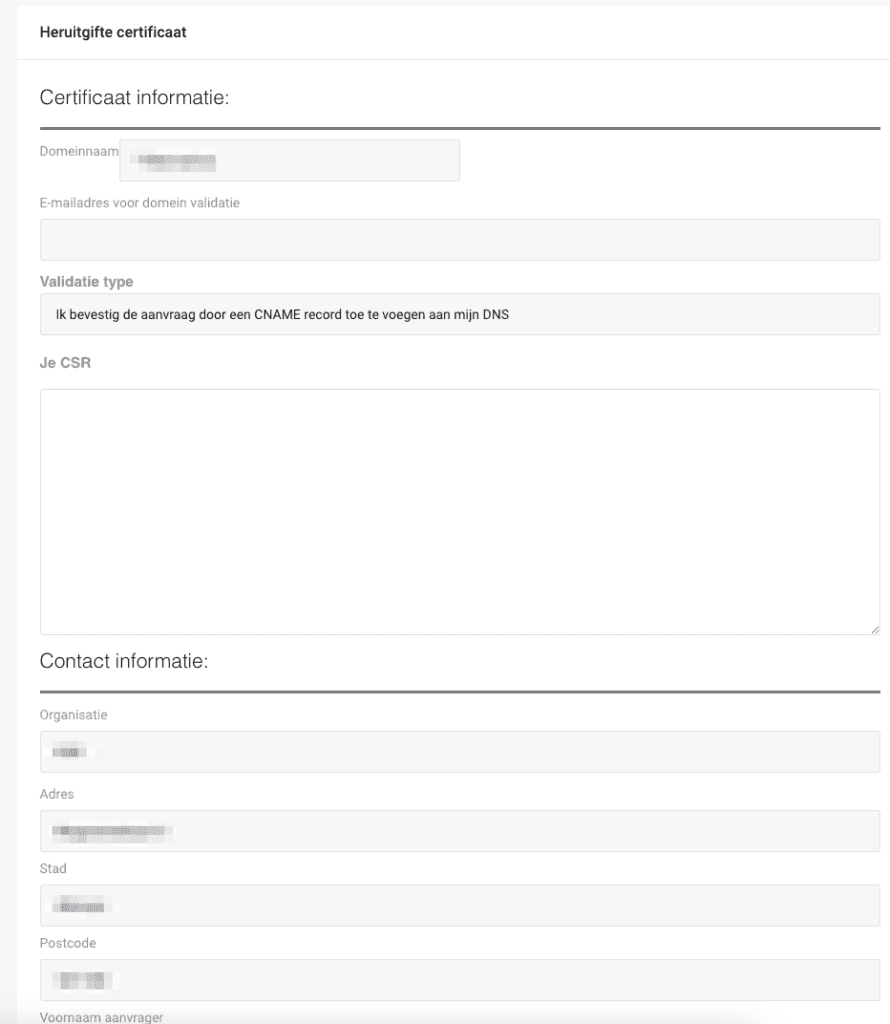Select the Organisatie input field
The height and width of the screenshot is (1024, 890).
(x=460, y=752)
